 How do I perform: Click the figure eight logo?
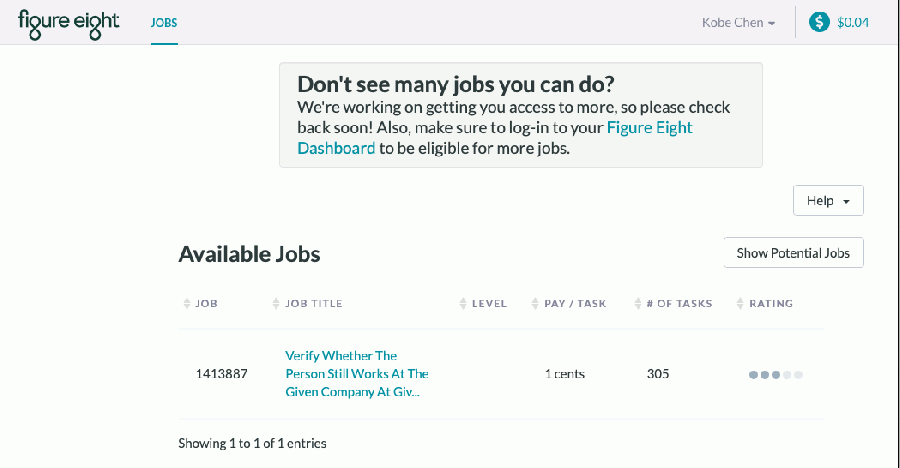click(68, 24)
